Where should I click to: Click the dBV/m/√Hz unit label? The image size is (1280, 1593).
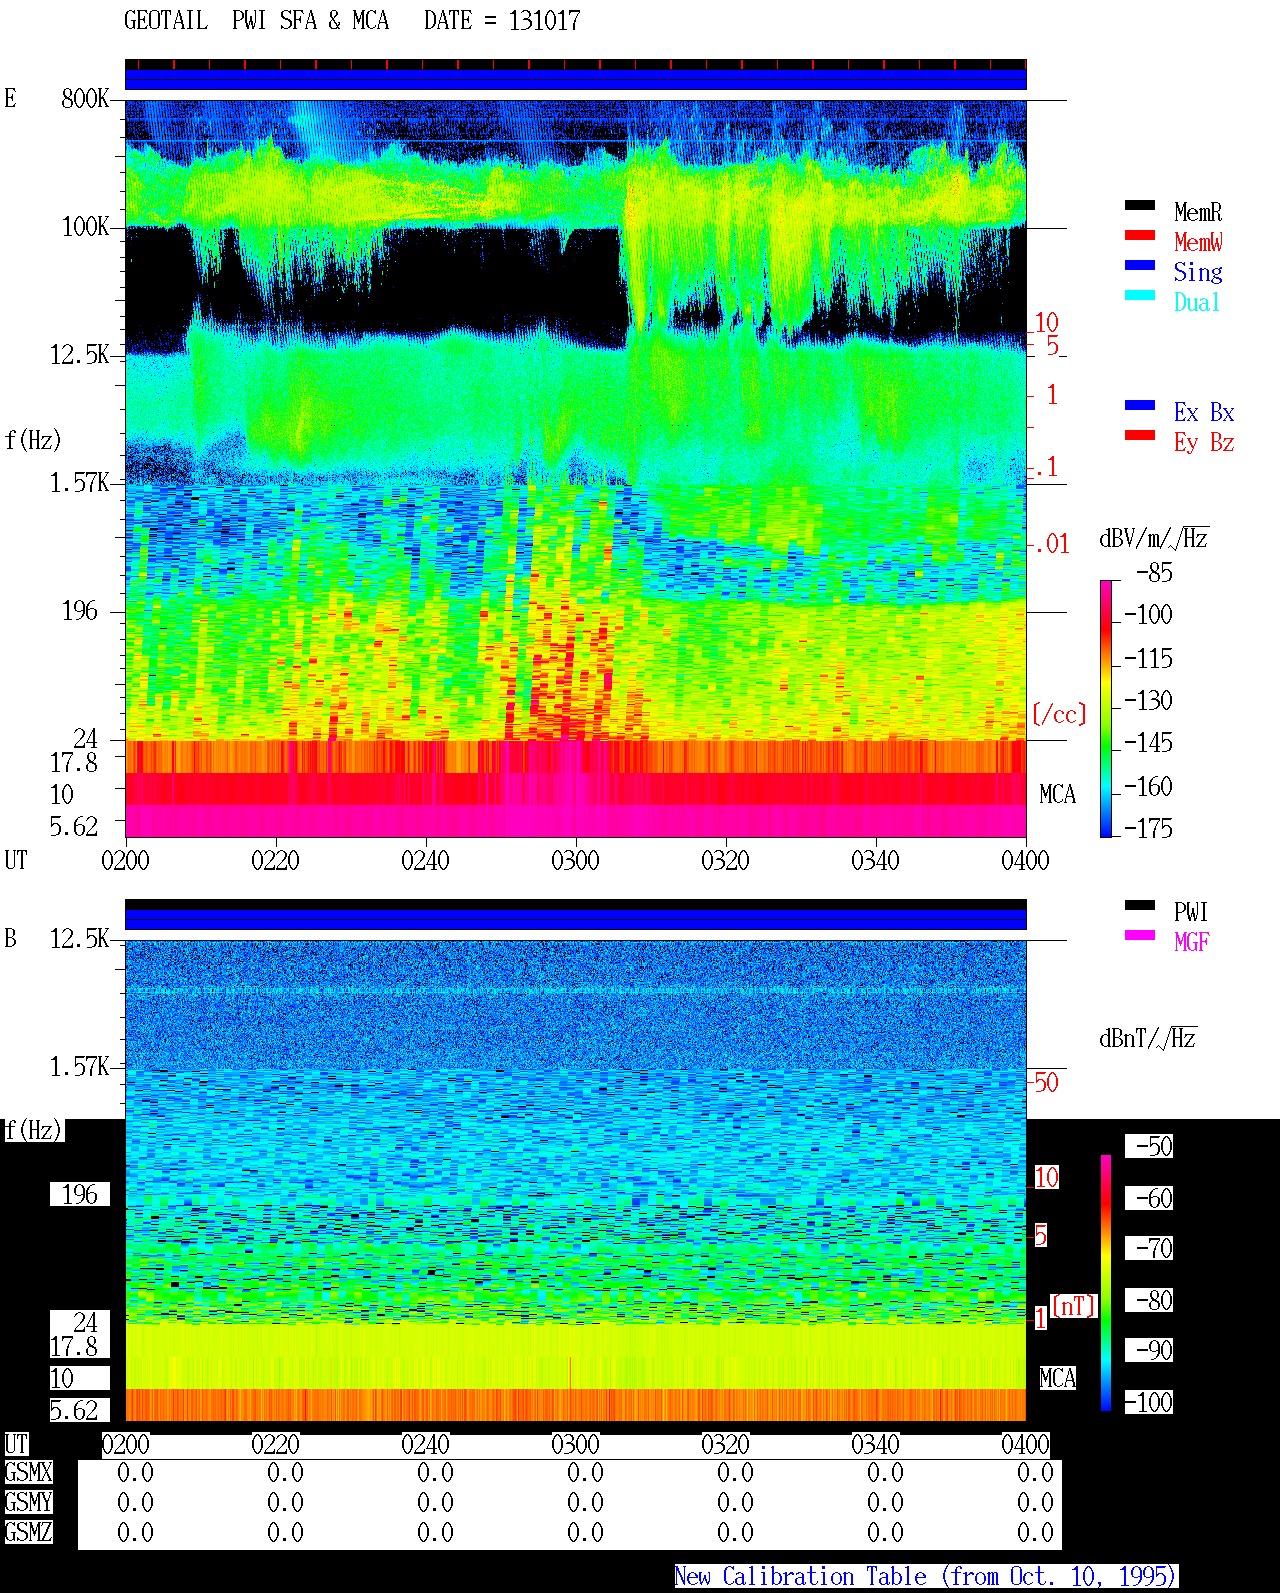[x=1154, y=538]
